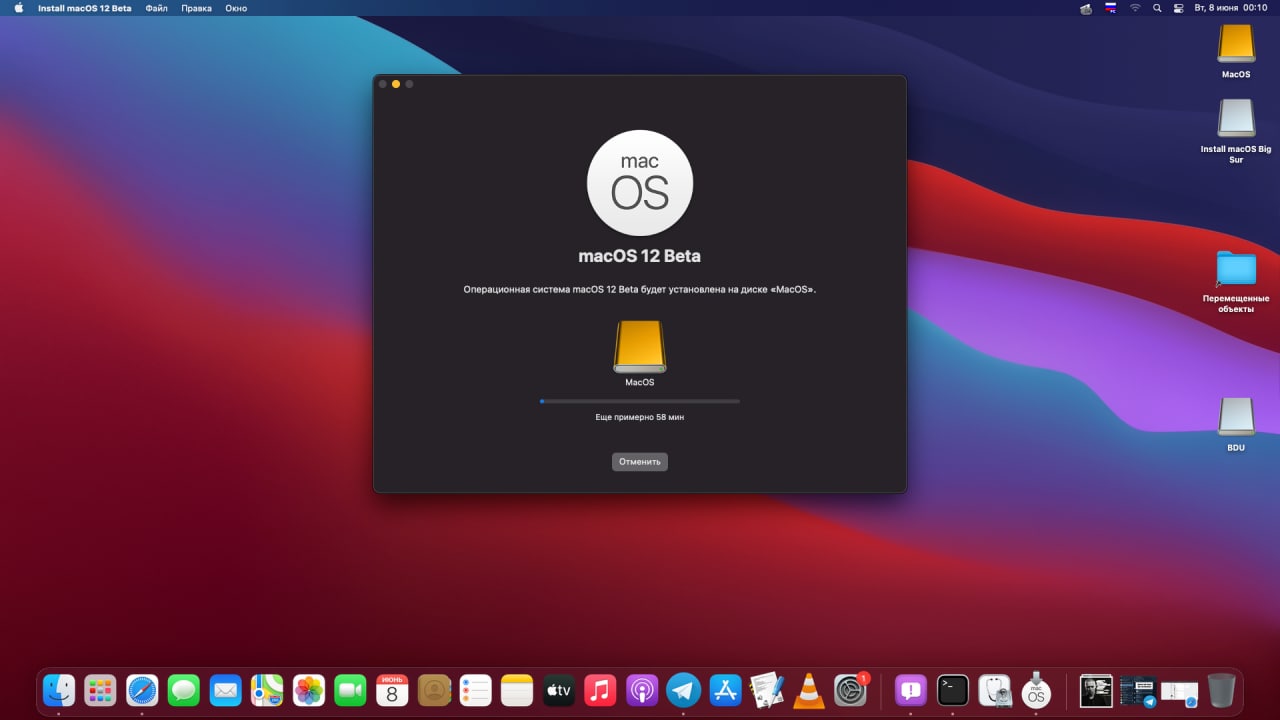Viewport: 1280px width, 720px height.
Task: Open the minimized Safari window thumbnail in the Dock
Action: (1180, 692)
